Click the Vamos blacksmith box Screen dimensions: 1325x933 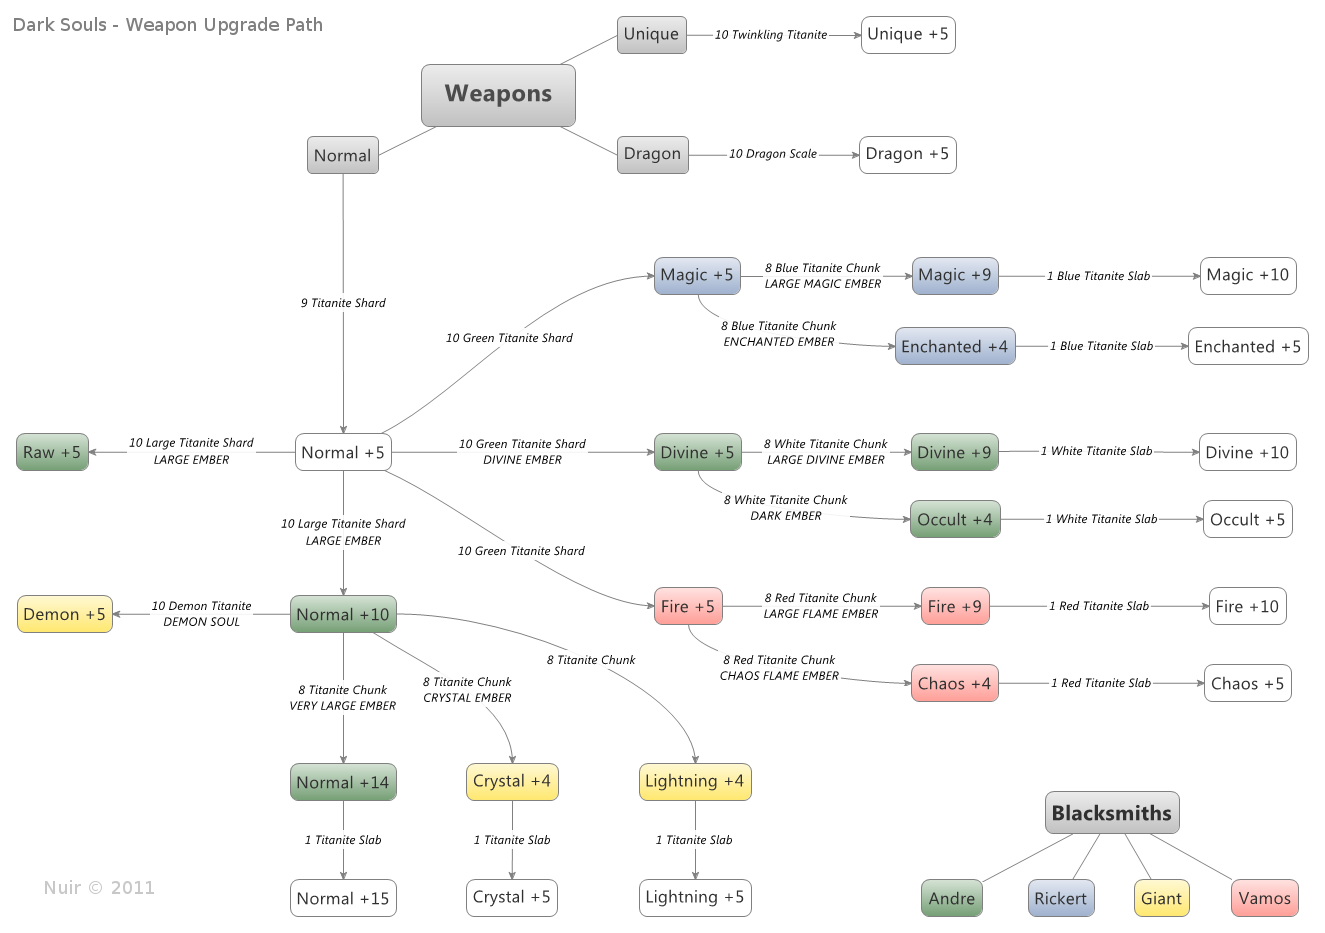(1265, 898)
